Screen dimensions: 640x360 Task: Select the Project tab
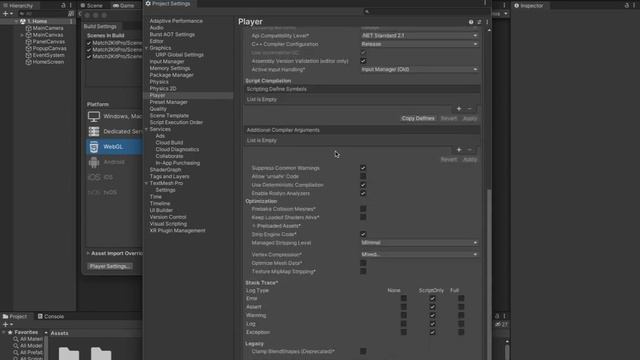15,316
